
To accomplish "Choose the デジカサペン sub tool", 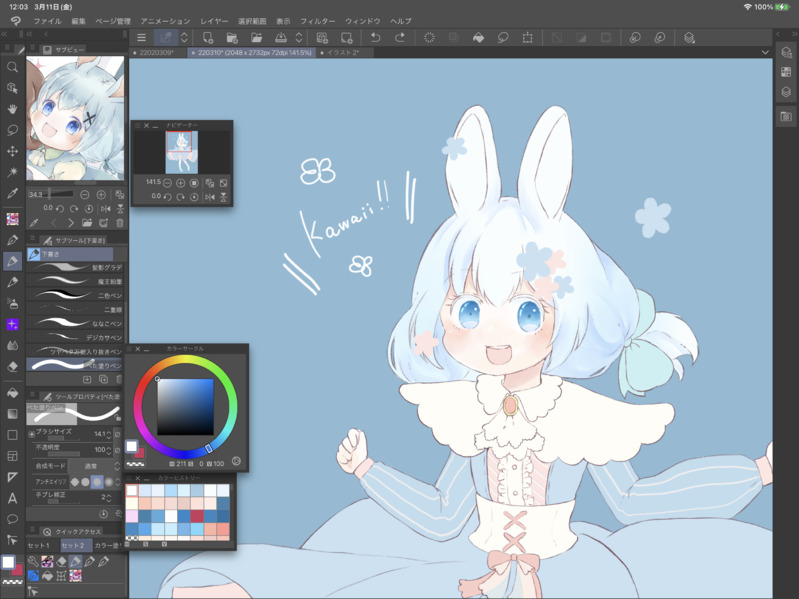I will [74, 337].
